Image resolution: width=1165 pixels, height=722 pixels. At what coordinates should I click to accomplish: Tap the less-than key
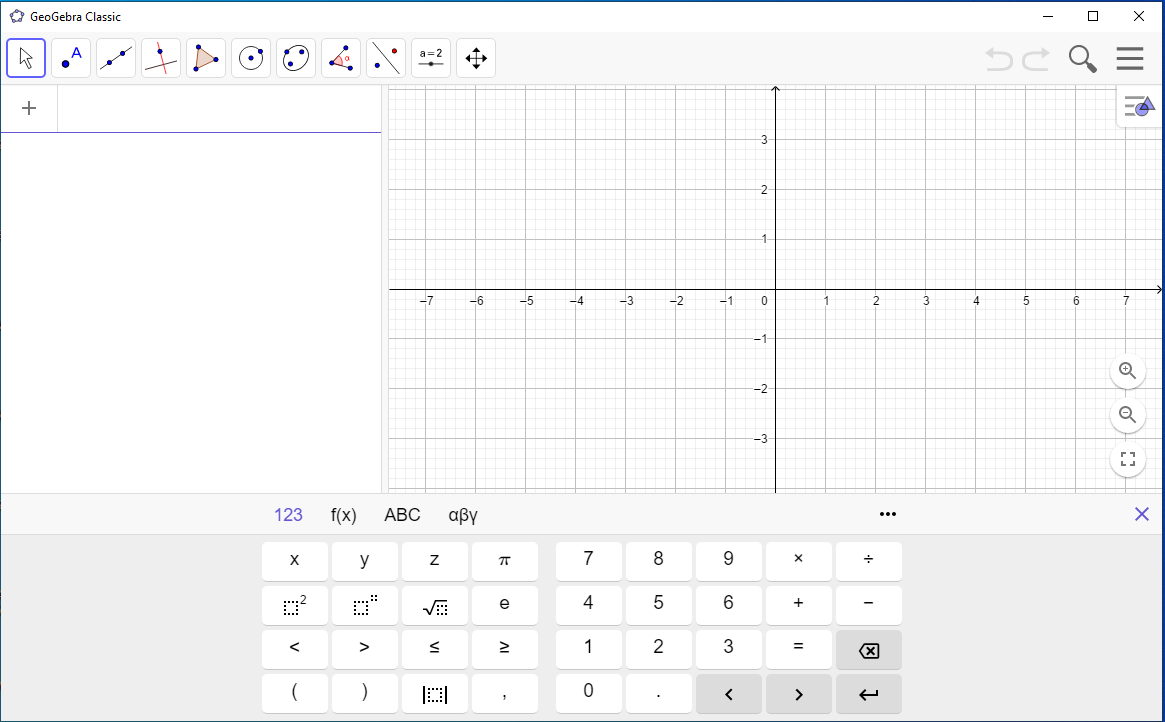(295, 649)
